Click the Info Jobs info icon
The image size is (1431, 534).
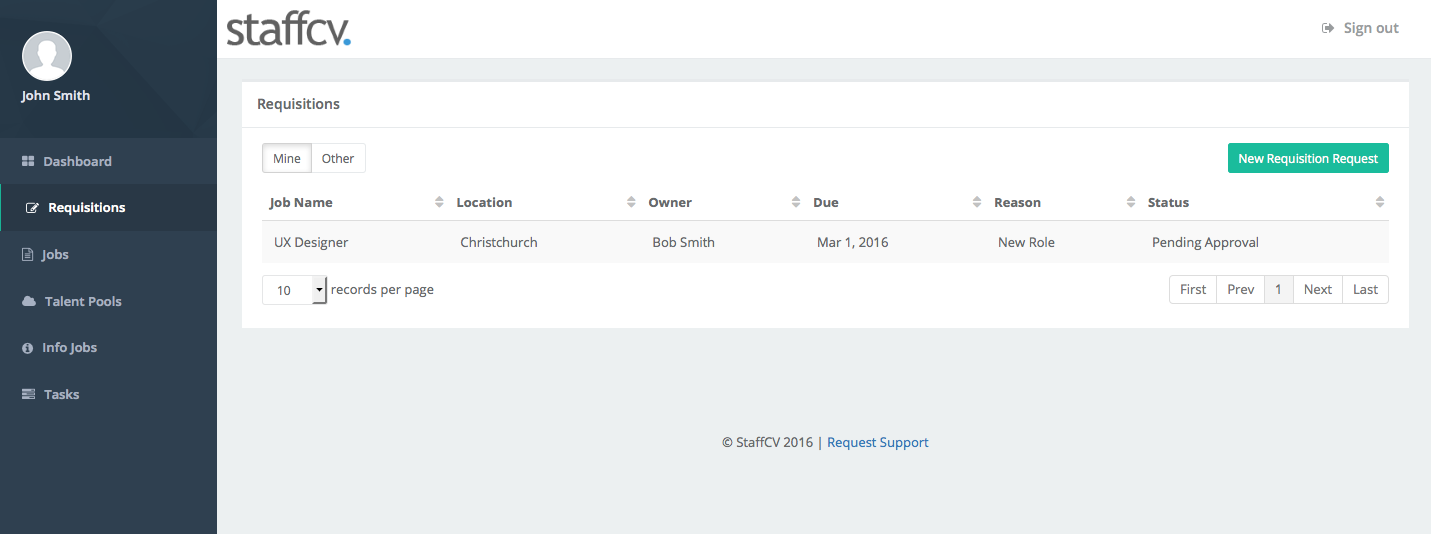[x=28, y=348]
